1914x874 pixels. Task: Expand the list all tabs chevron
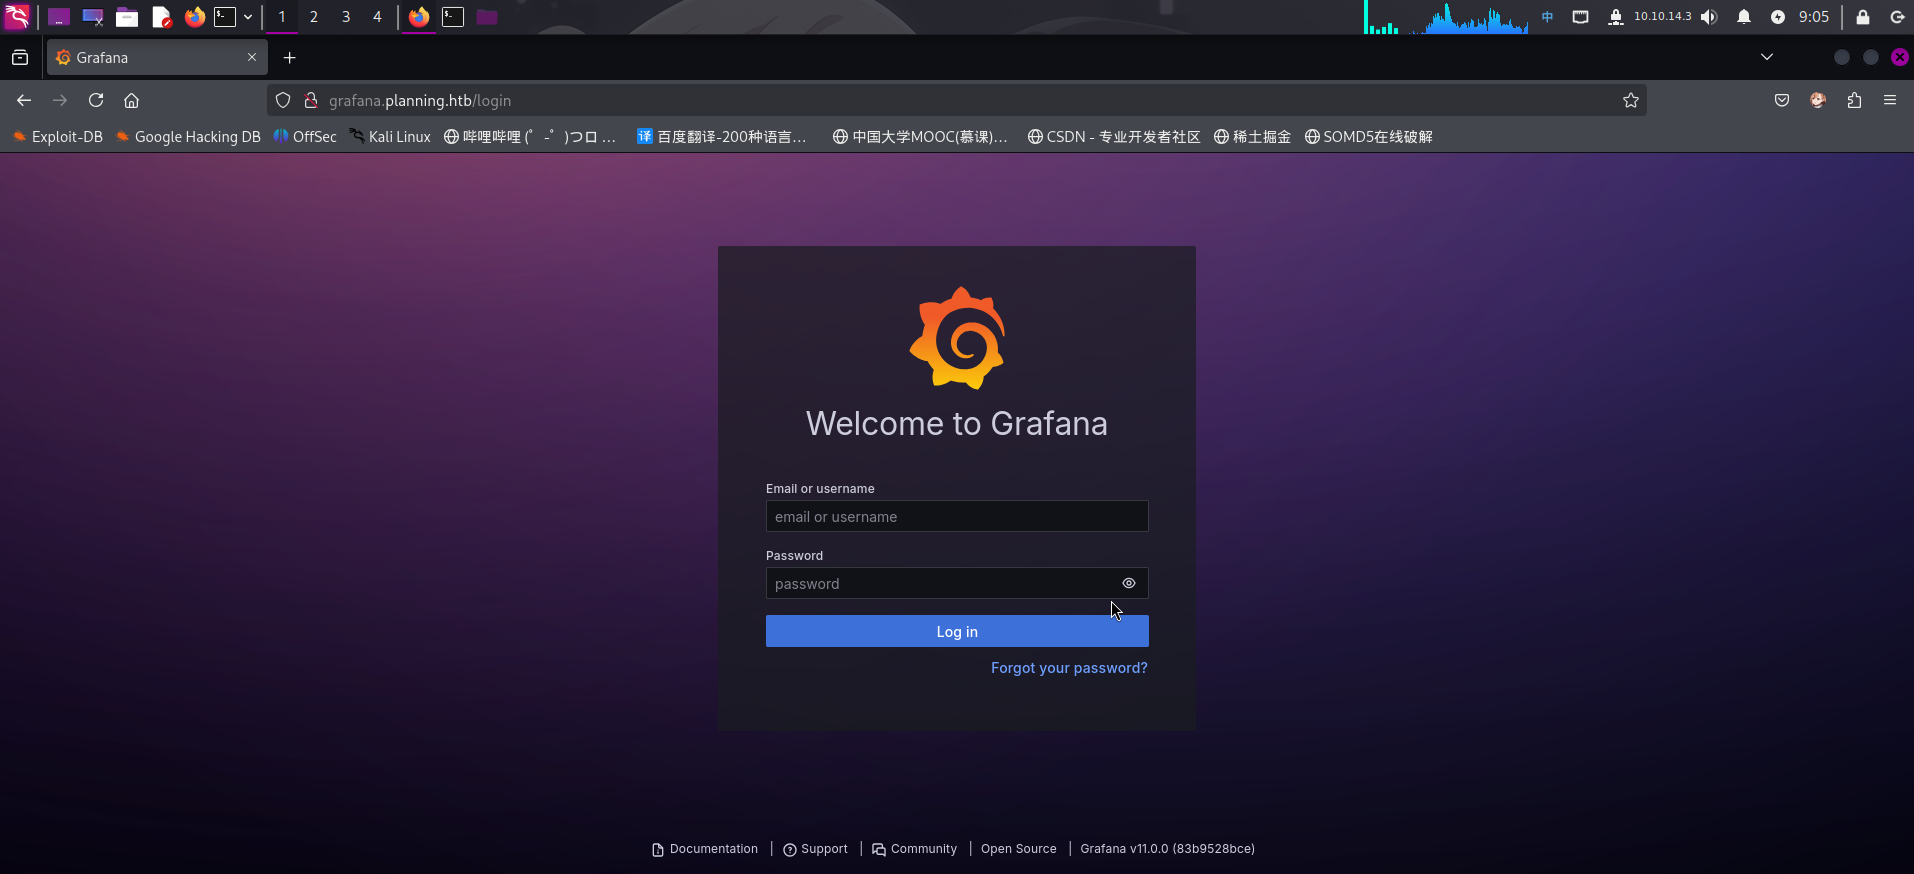pos(1767,57)
